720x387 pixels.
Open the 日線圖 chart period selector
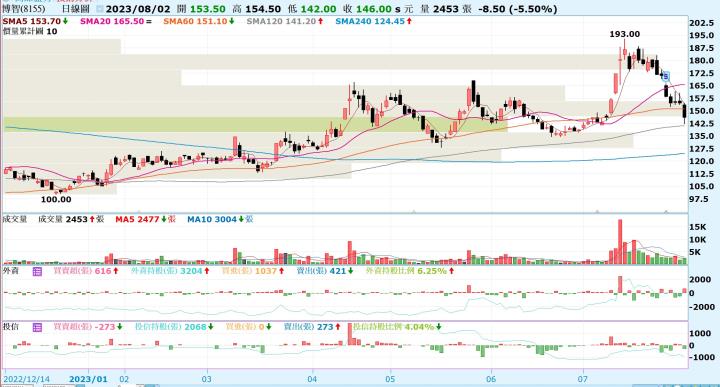point(75,9)
